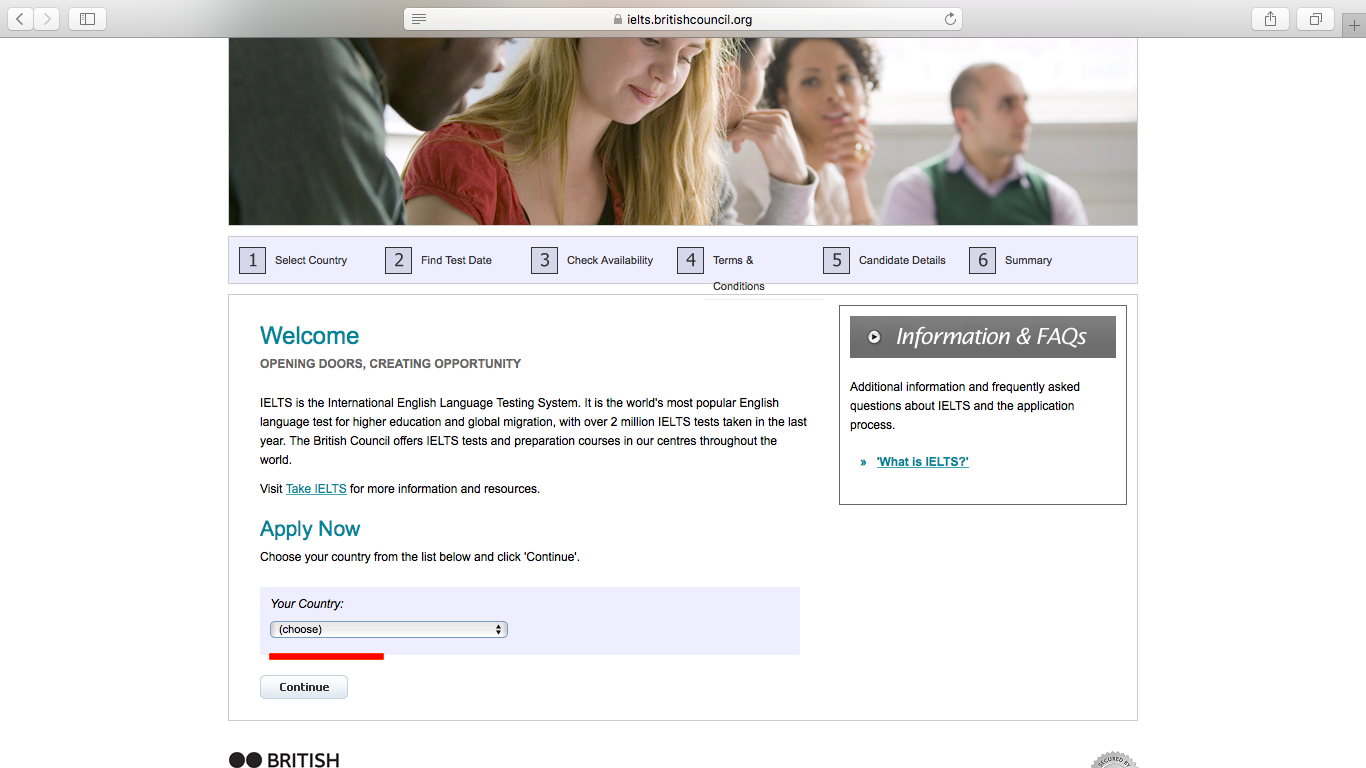1366x768 pixels.
Task: Click the British Council logo
Action: 284,760
